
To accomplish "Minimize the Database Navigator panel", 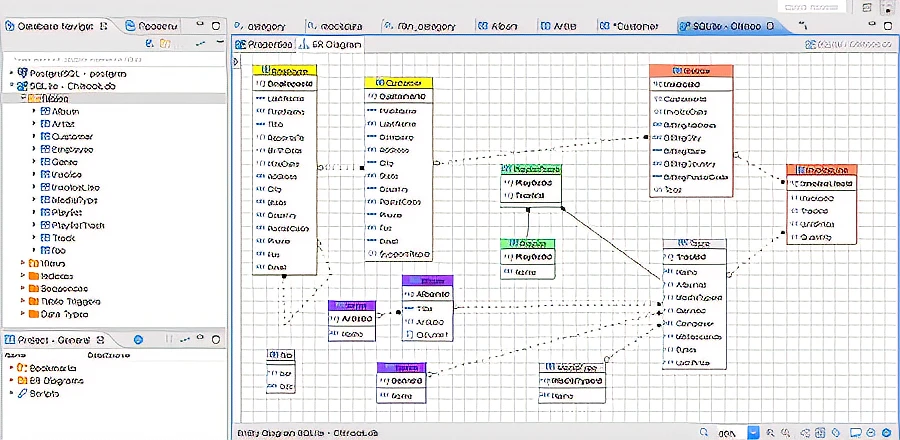I will click(x=200, y=25).
